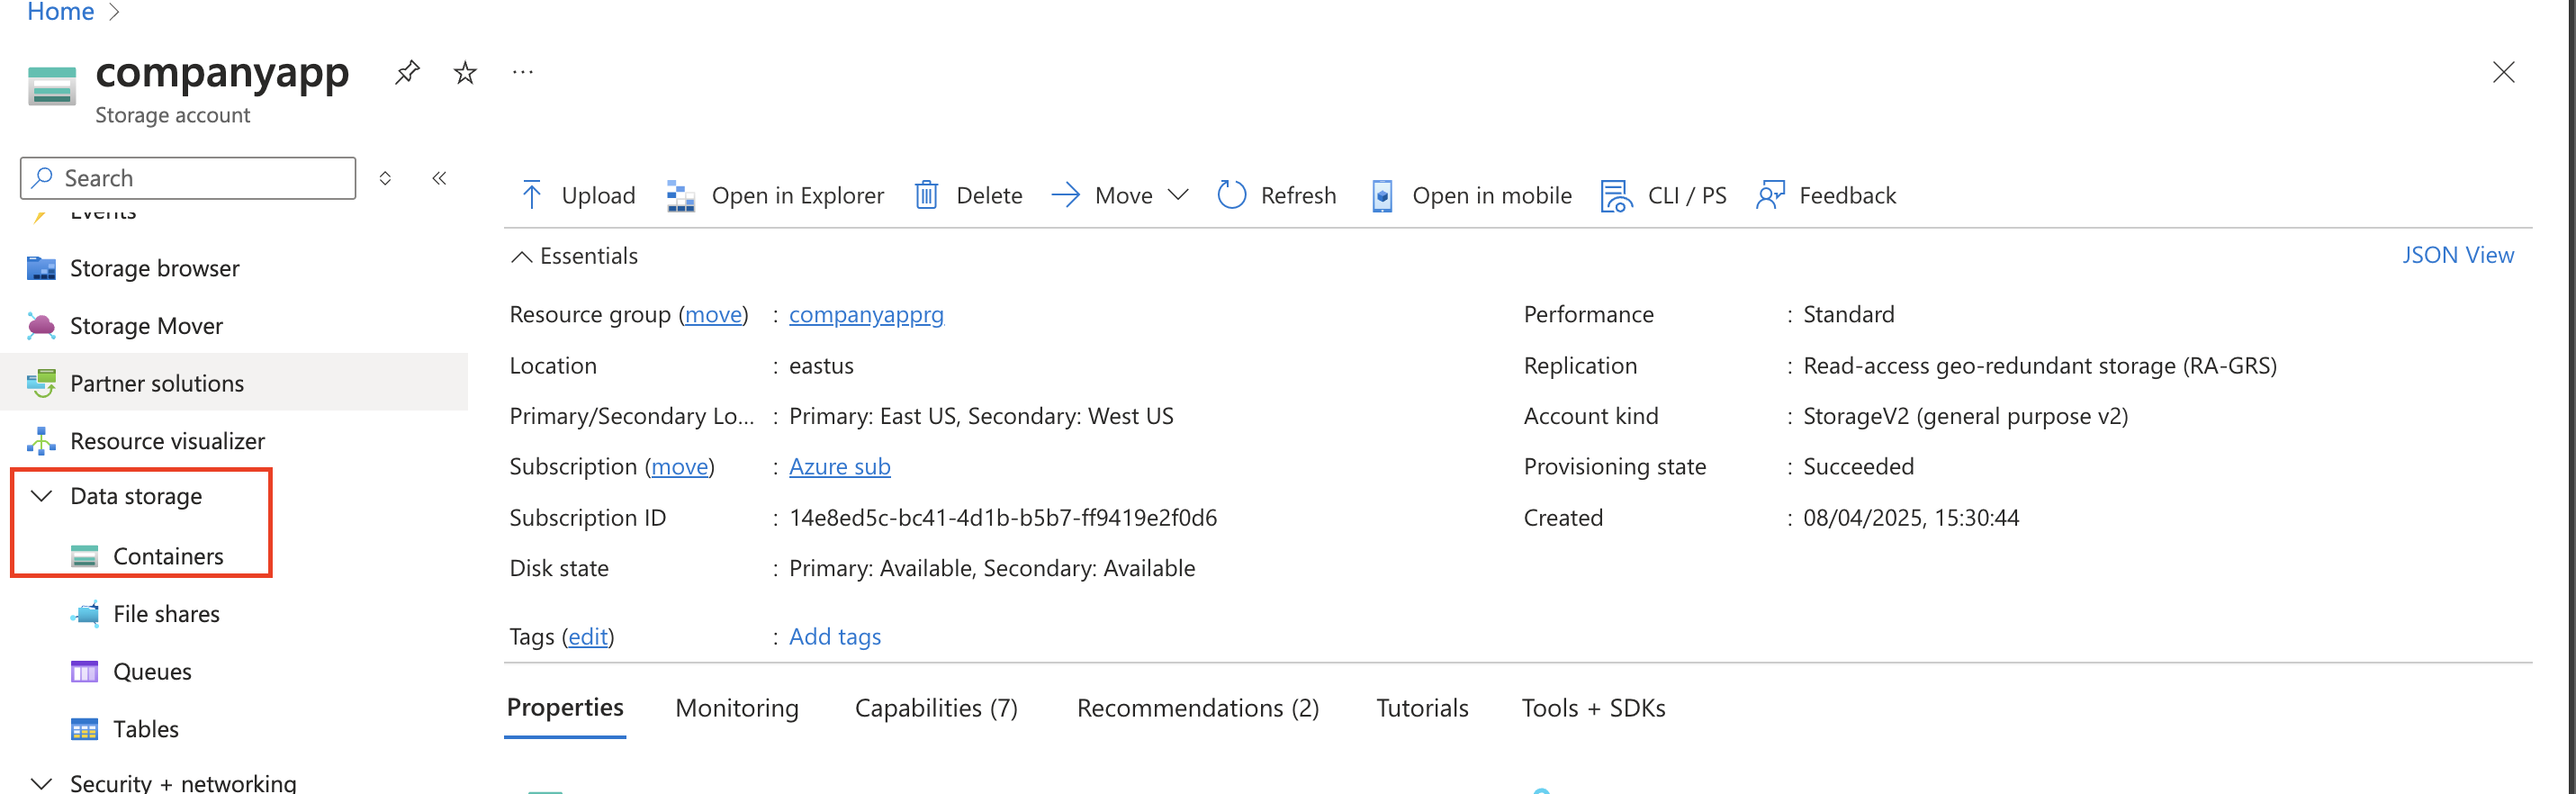Collapse the Data storage section
Viewport: 2576px width, 794px height.
[x=42, y=496]
